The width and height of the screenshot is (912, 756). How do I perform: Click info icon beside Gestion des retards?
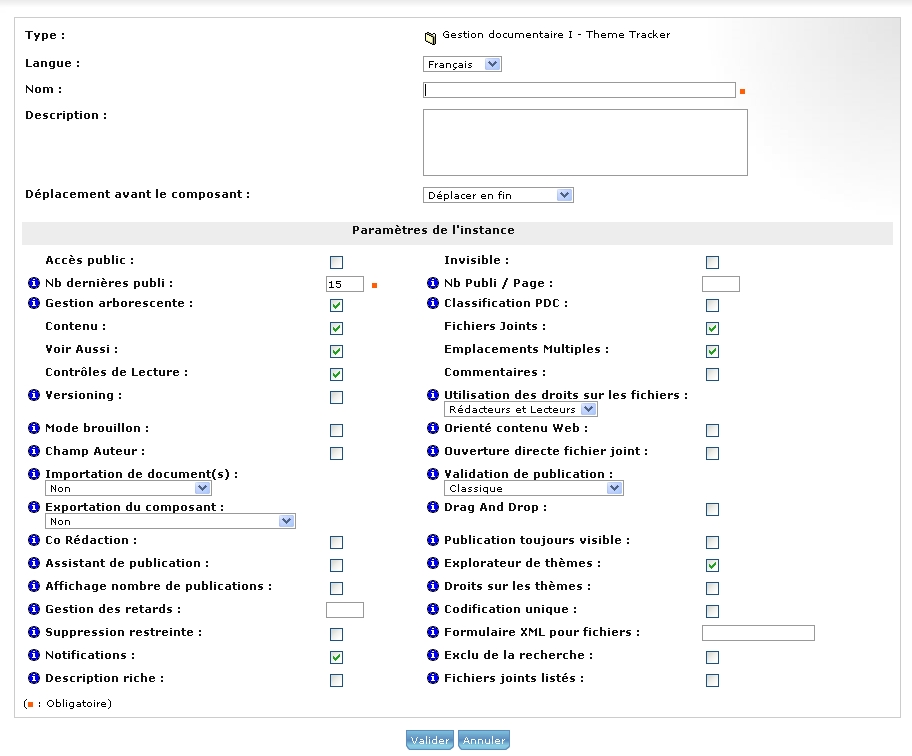point(34,609)
